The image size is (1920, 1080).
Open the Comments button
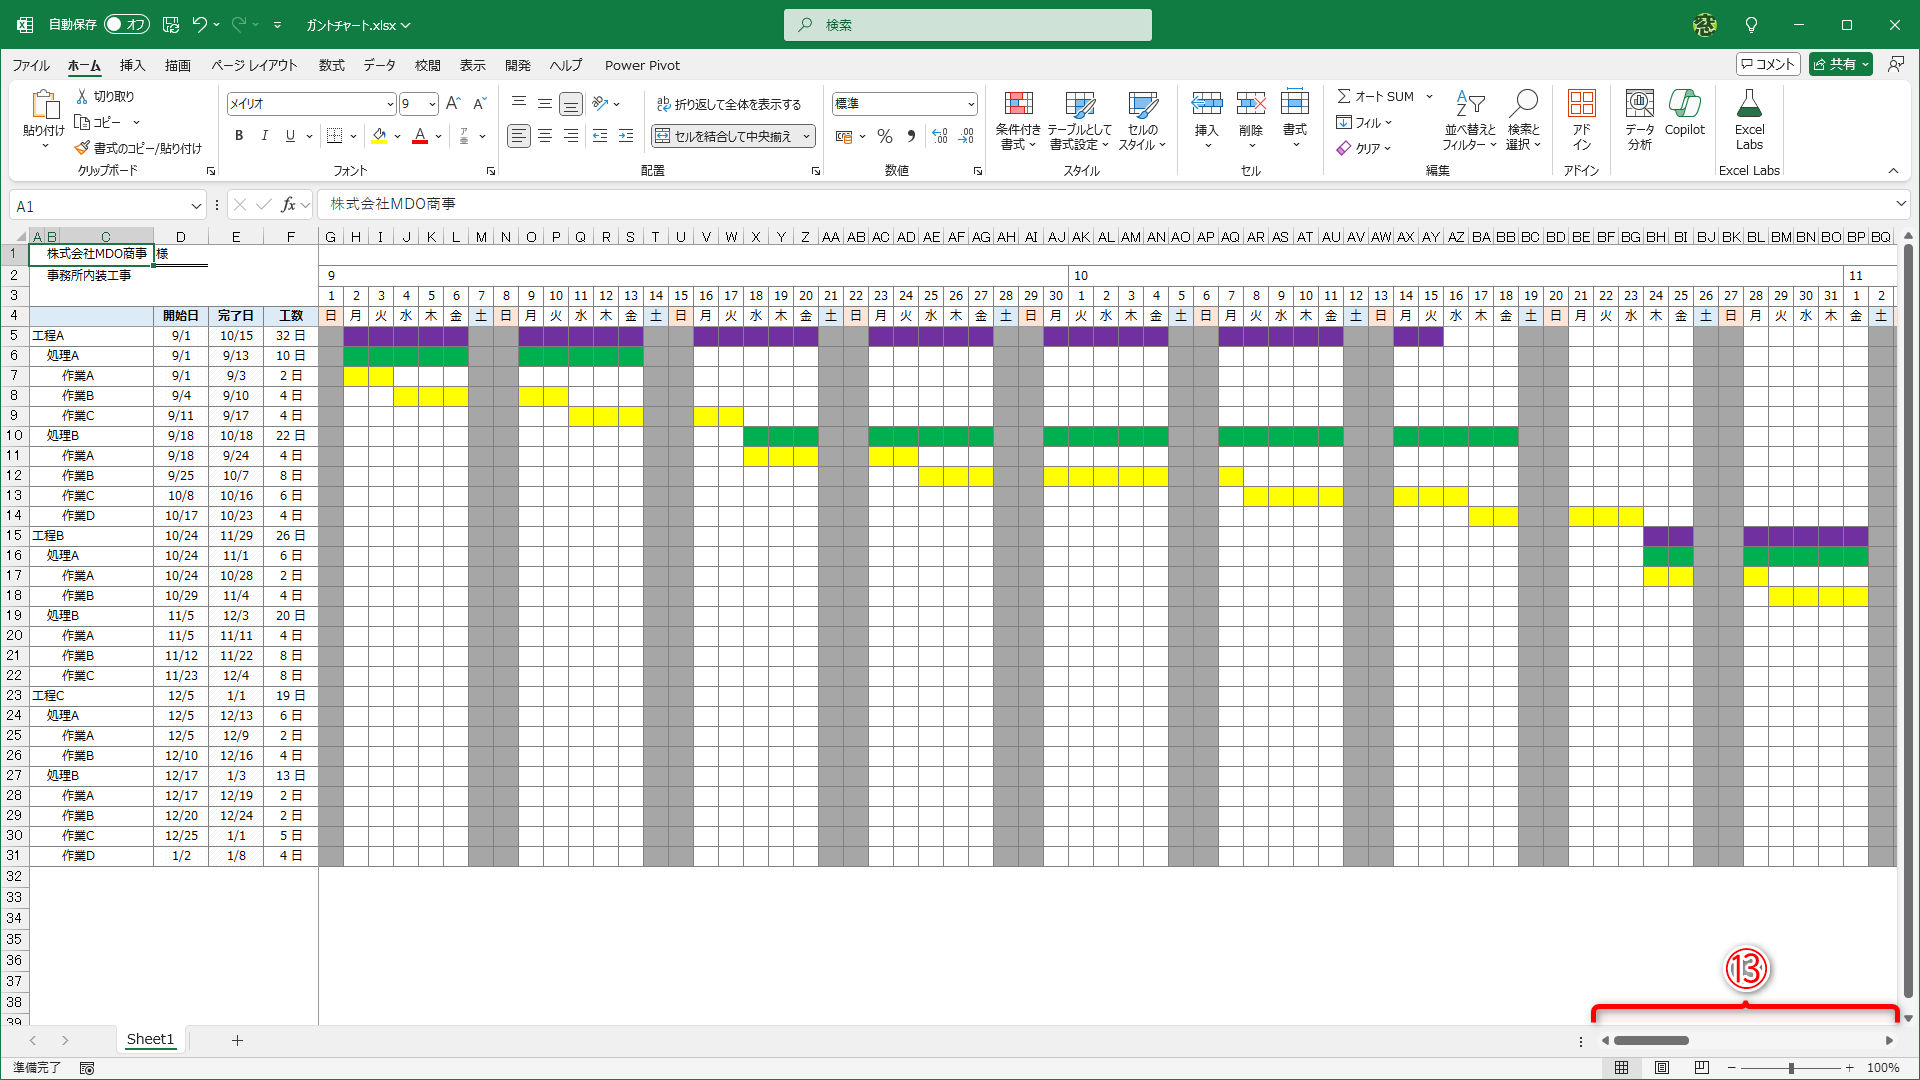[1767, 64]
